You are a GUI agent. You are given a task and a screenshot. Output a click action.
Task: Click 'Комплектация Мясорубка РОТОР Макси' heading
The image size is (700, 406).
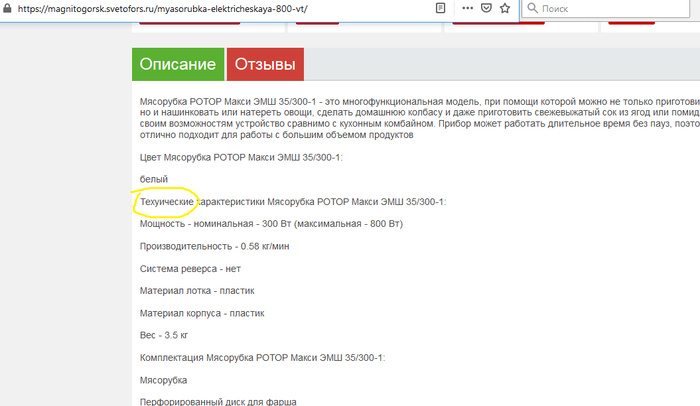tap(262, 358)
